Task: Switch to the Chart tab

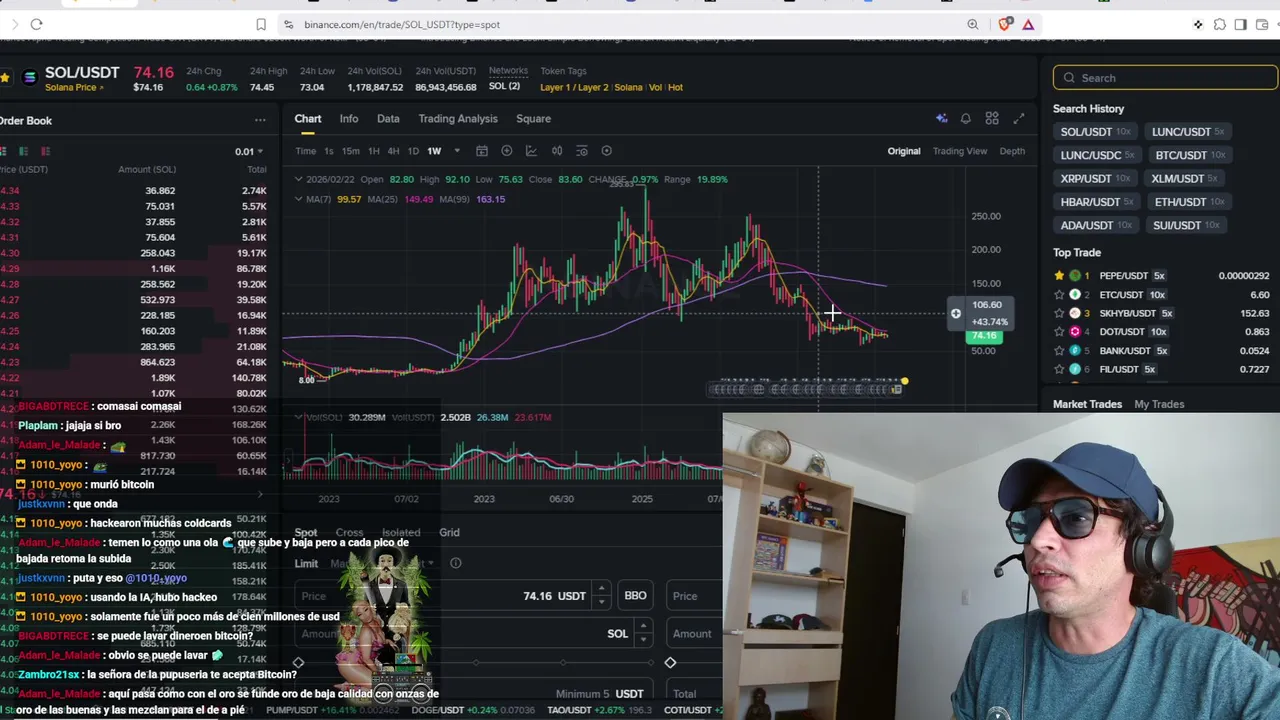Action: 308,118
